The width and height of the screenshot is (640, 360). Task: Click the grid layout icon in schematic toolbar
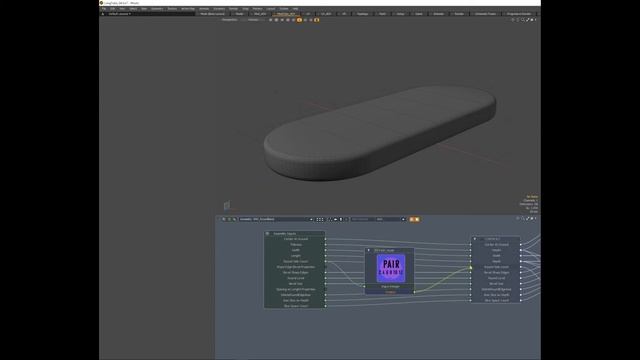320,219
